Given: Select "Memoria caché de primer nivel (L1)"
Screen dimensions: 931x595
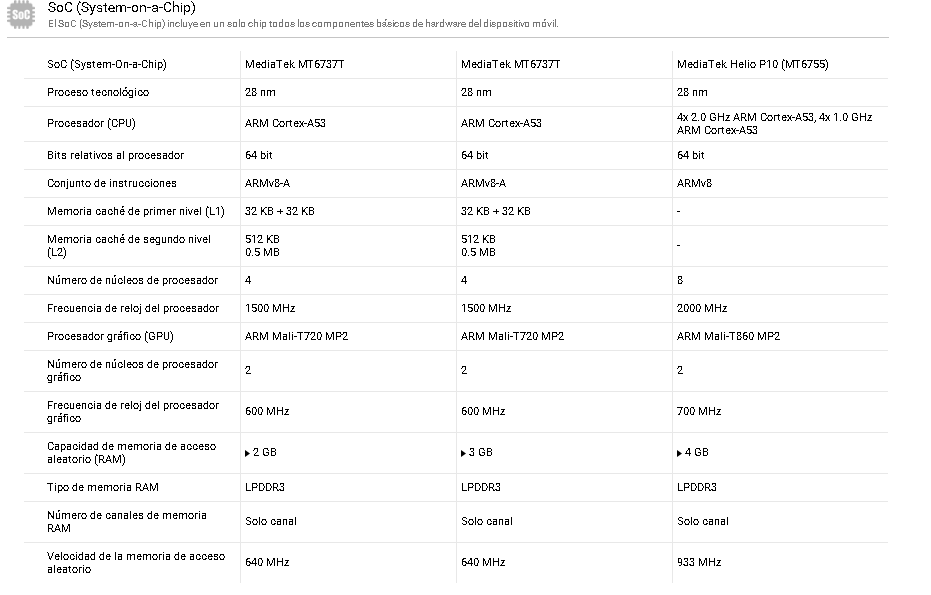Looking at the screenshot, I should [x=136, y=211].
